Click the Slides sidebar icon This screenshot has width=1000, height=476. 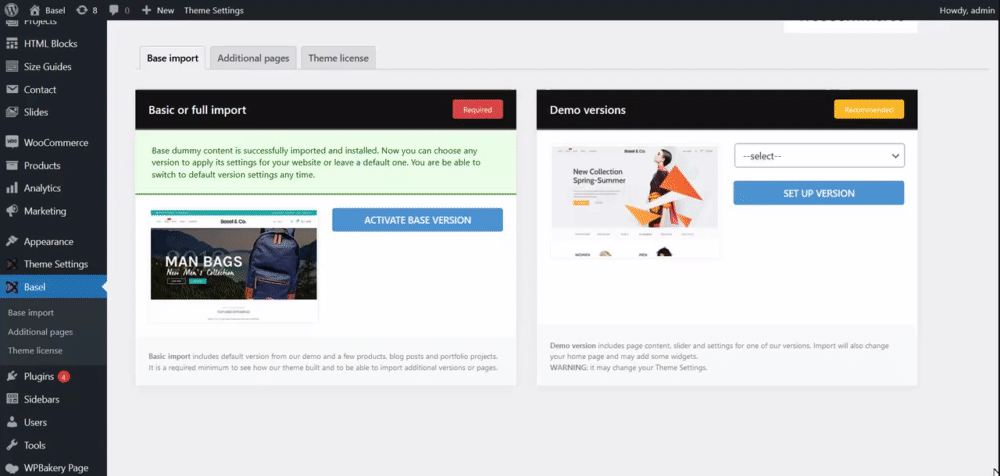12,112
